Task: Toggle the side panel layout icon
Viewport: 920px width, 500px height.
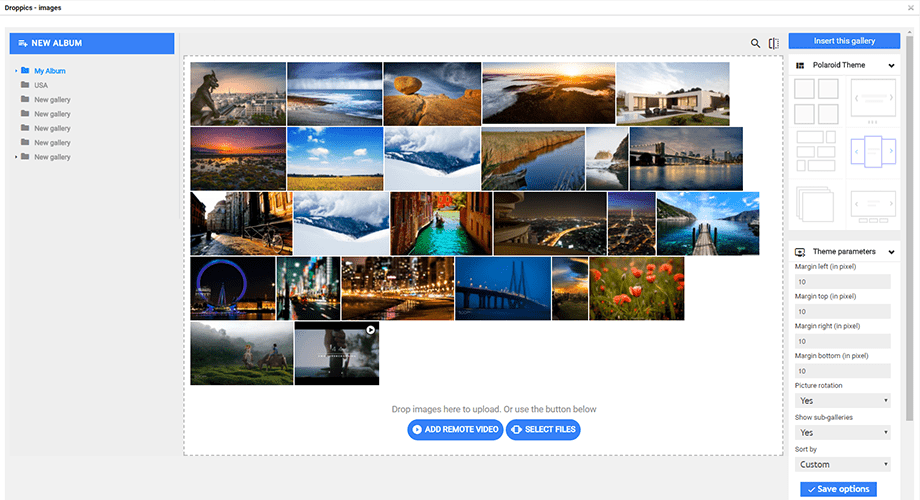Action: point(774,44)
